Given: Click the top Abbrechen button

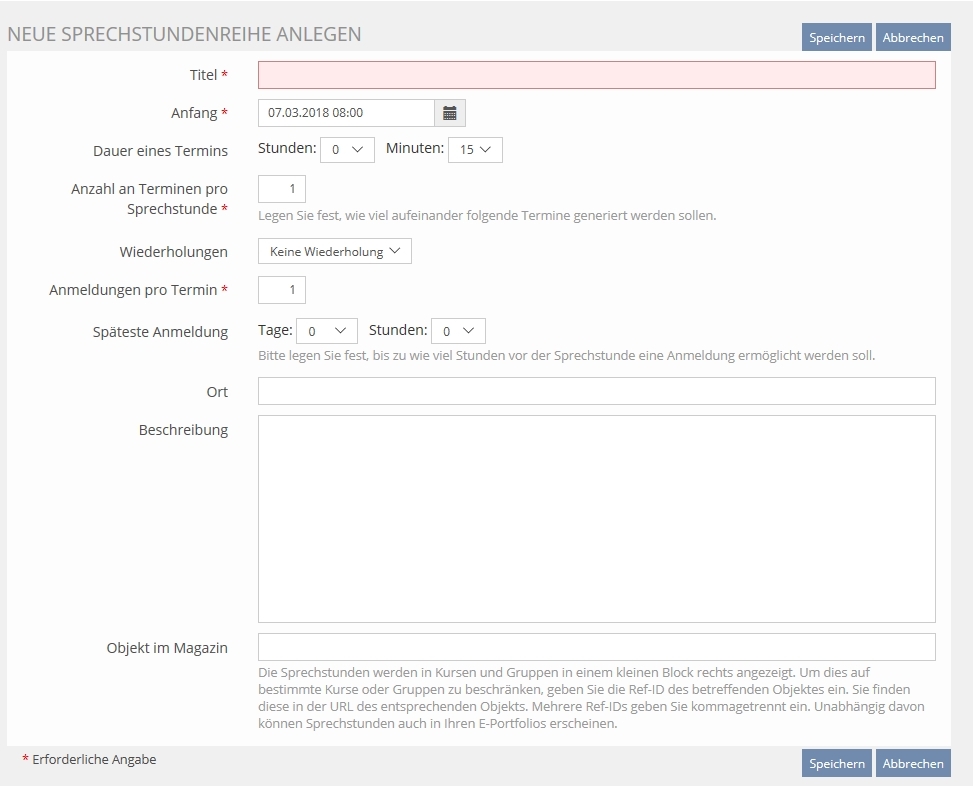Looking at the screenshot, I should point(912,37).
